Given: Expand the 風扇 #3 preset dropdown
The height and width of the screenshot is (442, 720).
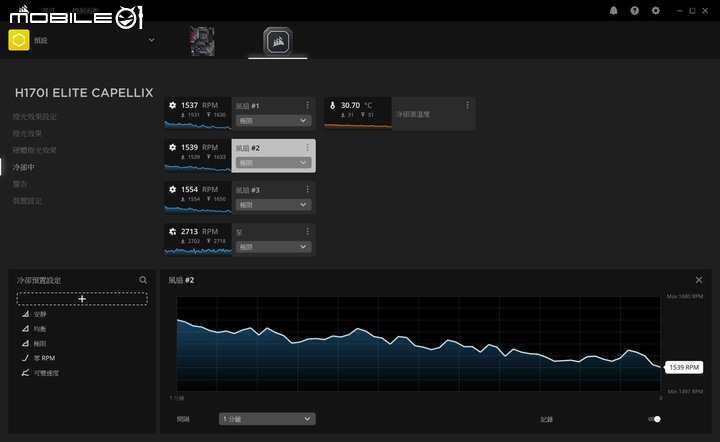Looking at the screenshot, I should pyautogui.click(x=274, y=205).
